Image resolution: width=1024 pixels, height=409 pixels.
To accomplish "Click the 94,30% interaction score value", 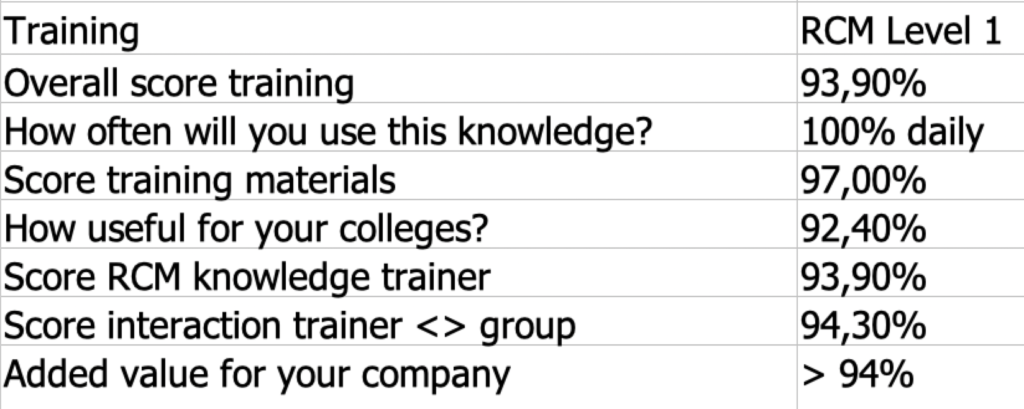I will (x=863, y=325).
